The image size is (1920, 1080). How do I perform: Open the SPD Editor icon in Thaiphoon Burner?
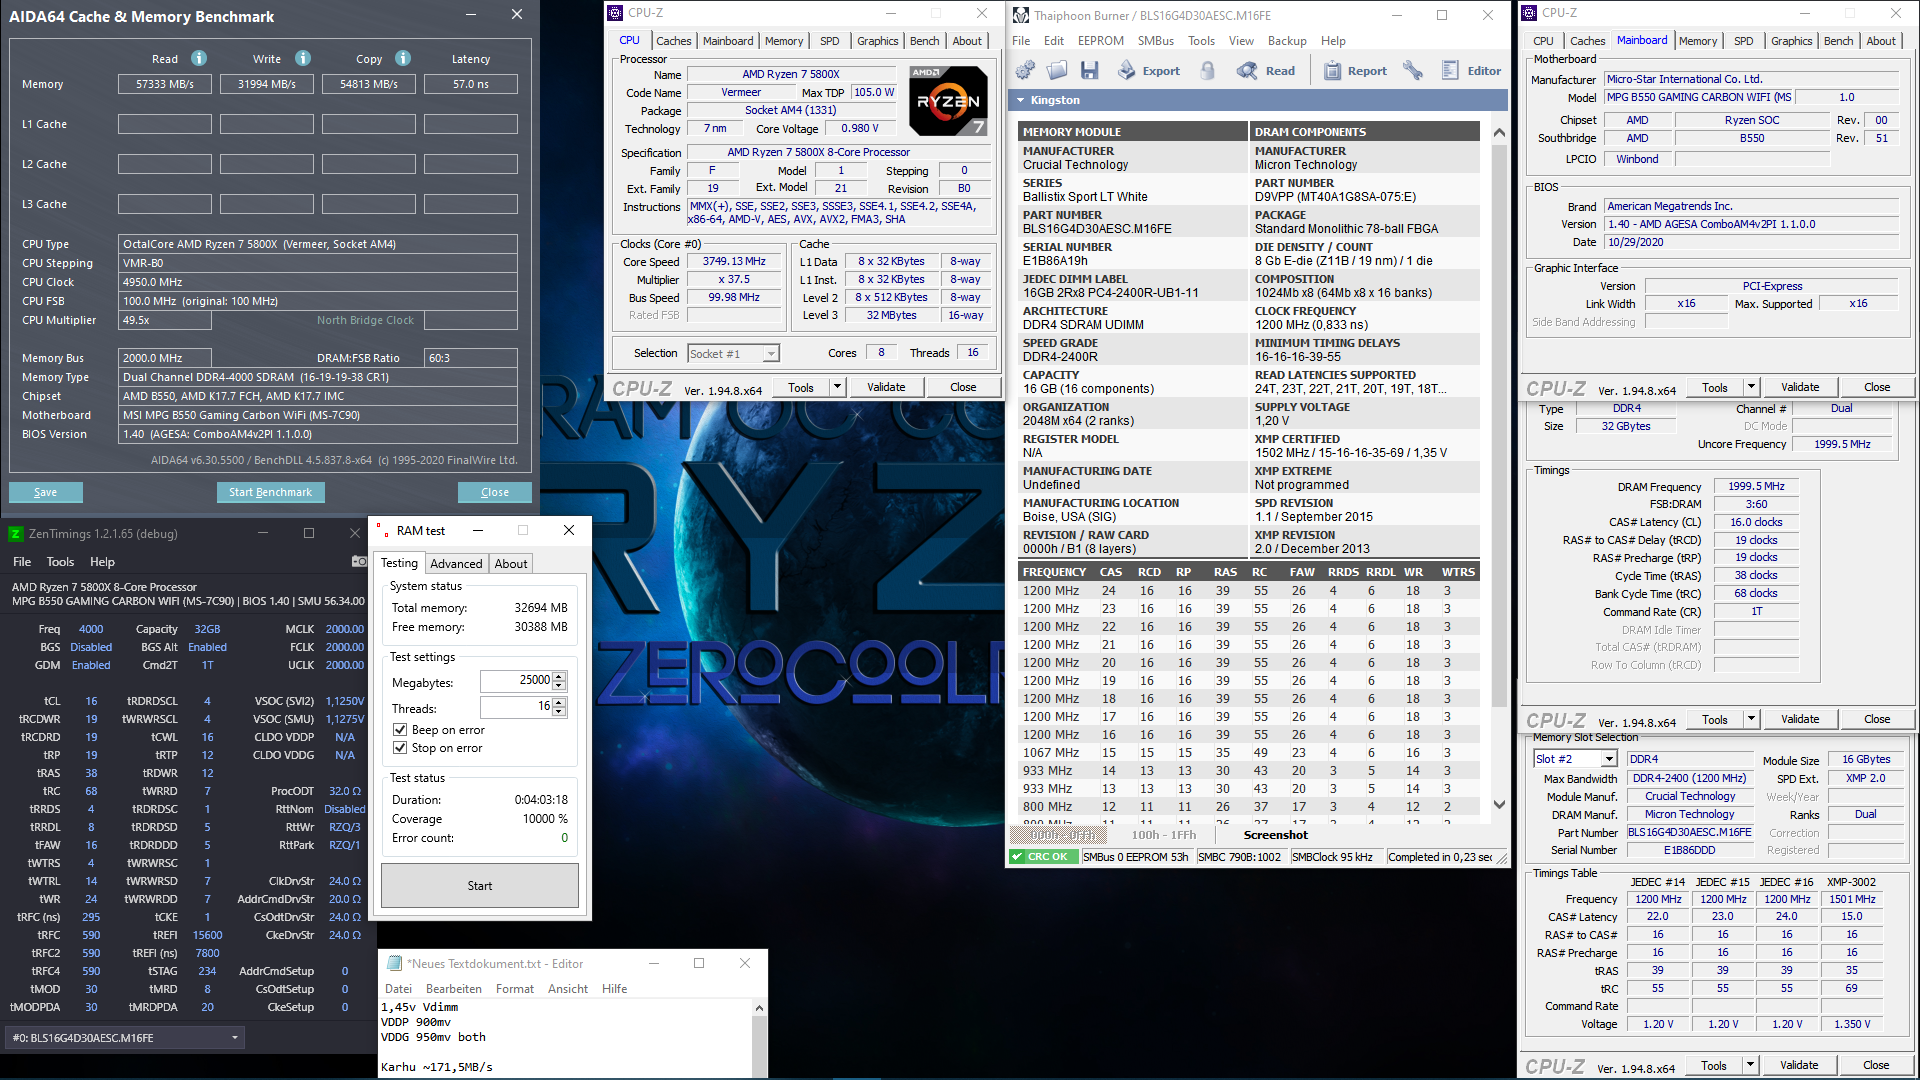[x=1452, y=70]
